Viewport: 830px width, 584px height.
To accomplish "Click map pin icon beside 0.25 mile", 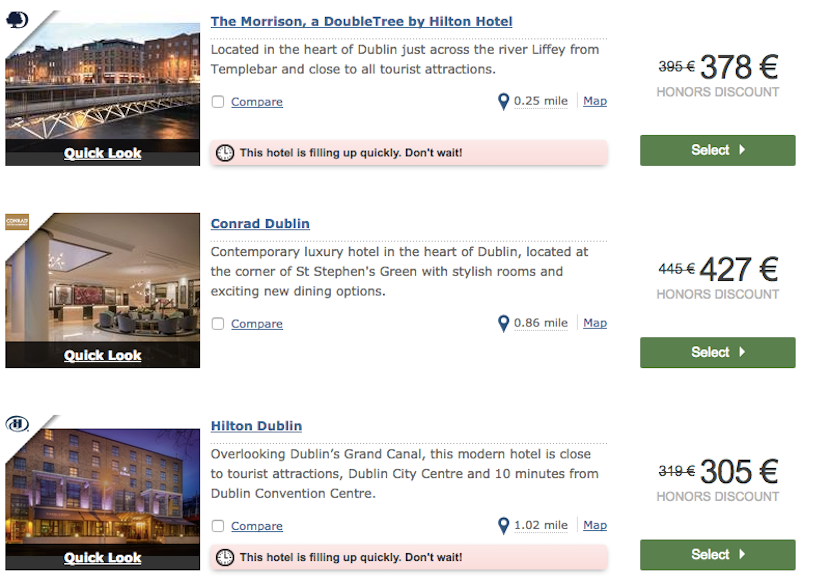I will click(x=503, y=101).
